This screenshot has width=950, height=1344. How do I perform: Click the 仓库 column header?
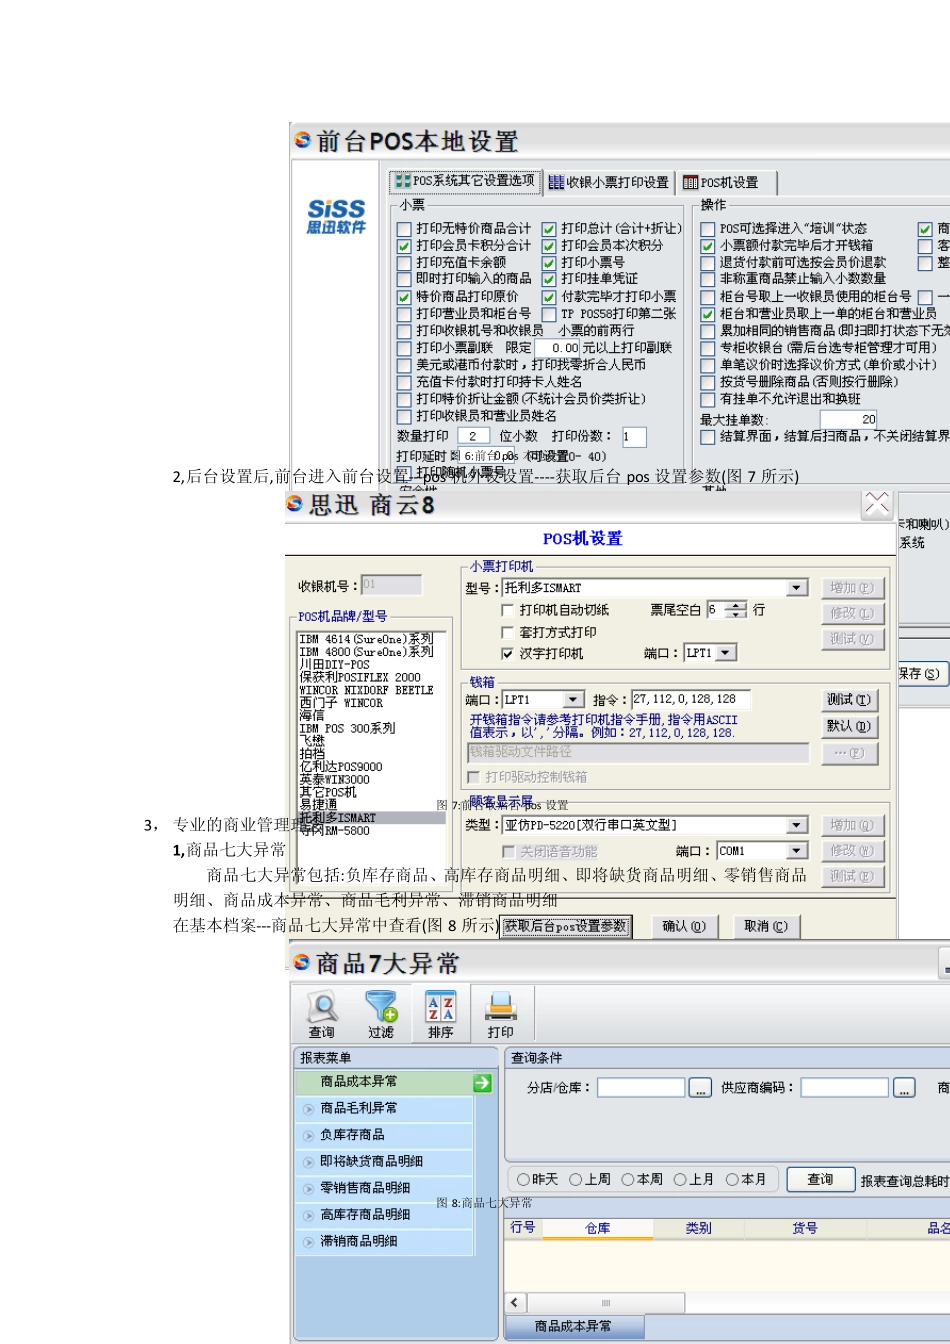pyautogui.click(x=598, y=1228)
